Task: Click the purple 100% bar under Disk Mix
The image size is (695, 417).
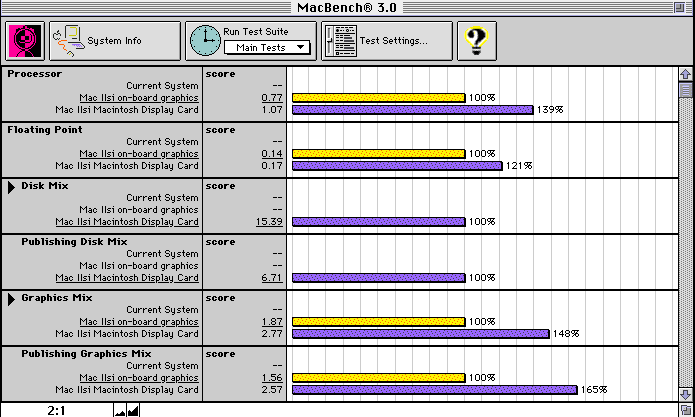Action: pyautogui.click(x=379, y=222)
